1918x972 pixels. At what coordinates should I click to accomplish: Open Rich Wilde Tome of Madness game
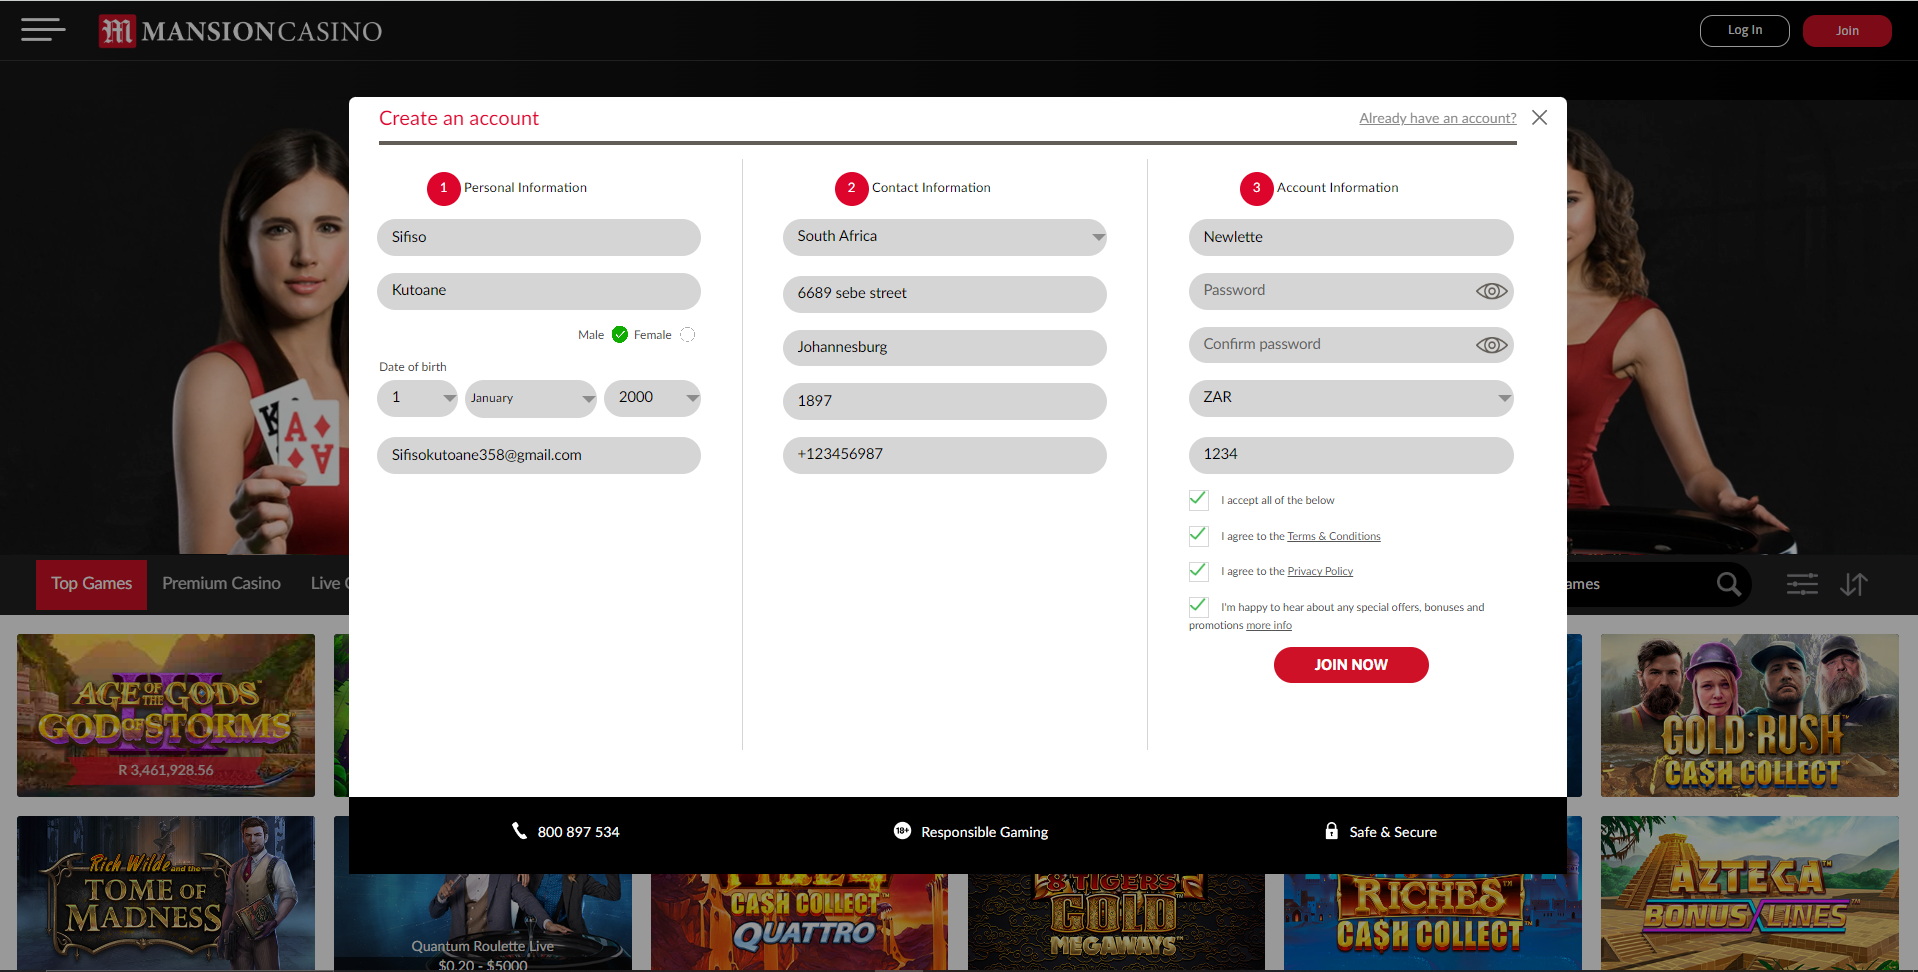(x=166, y=893)
